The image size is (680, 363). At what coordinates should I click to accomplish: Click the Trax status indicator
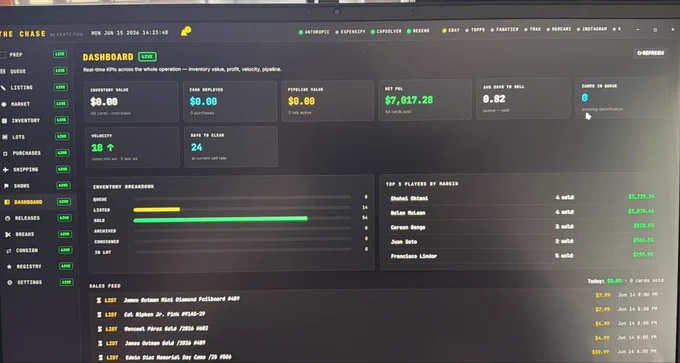(532, 29)
